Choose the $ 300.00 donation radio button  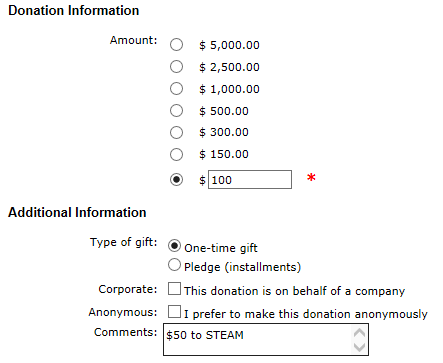[176, 132]
